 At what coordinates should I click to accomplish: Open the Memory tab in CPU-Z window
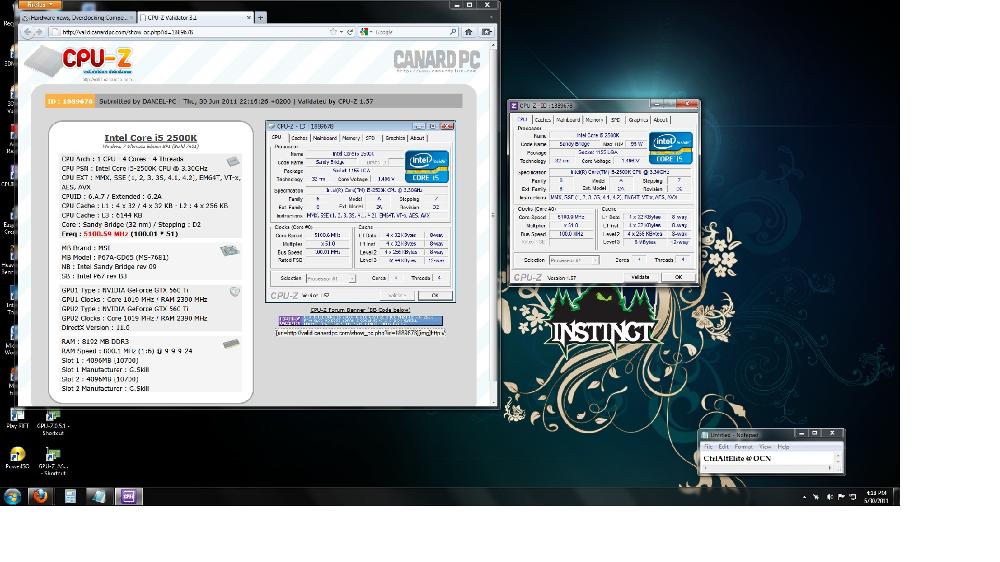(594, 119)
